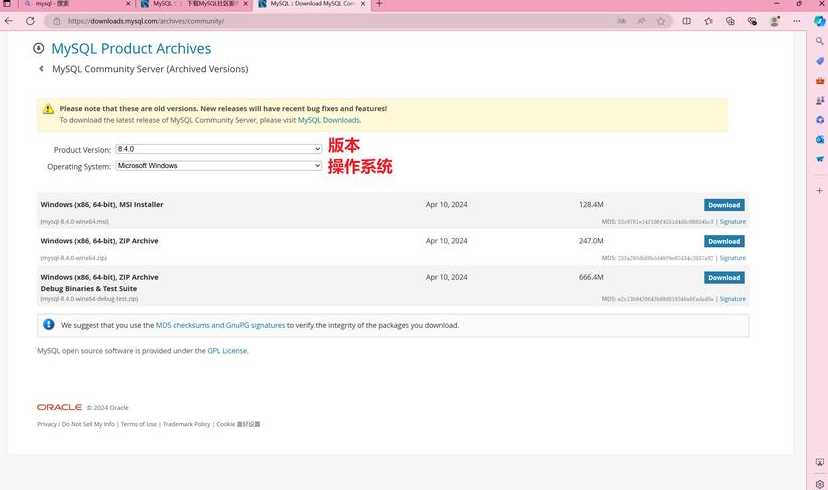Close the mysql search tab
The height and width of the screenshot is (490, 828).
128,4
